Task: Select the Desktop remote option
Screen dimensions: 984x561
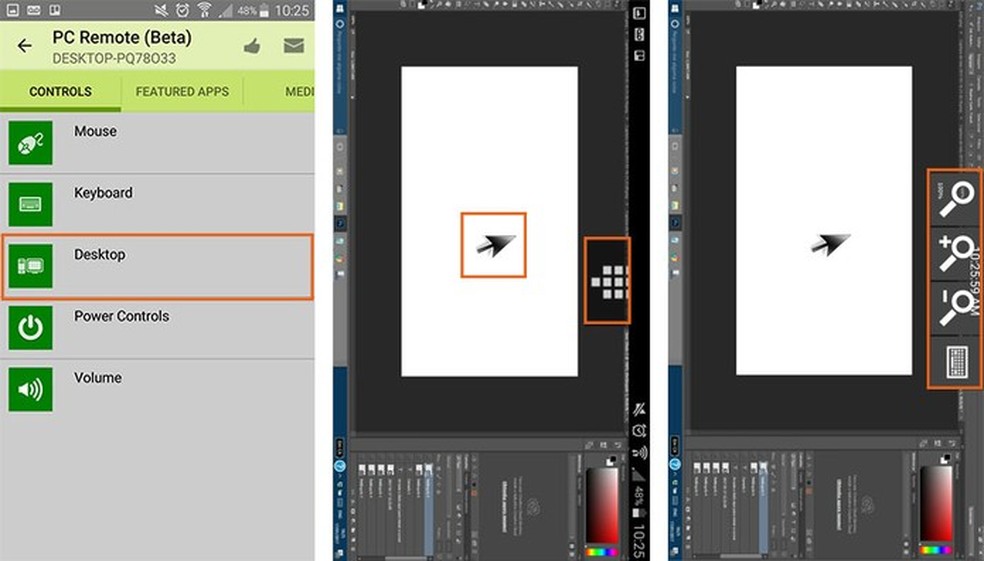Action: coord(157,266)
